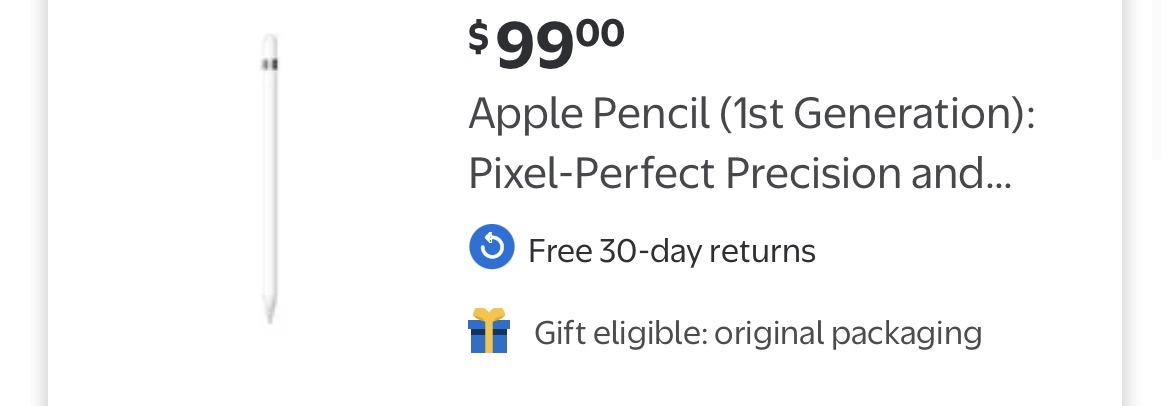This screenshot has width=1170, height=406.
Task: Click the large "99" price digits
Action: click(534, 47)
